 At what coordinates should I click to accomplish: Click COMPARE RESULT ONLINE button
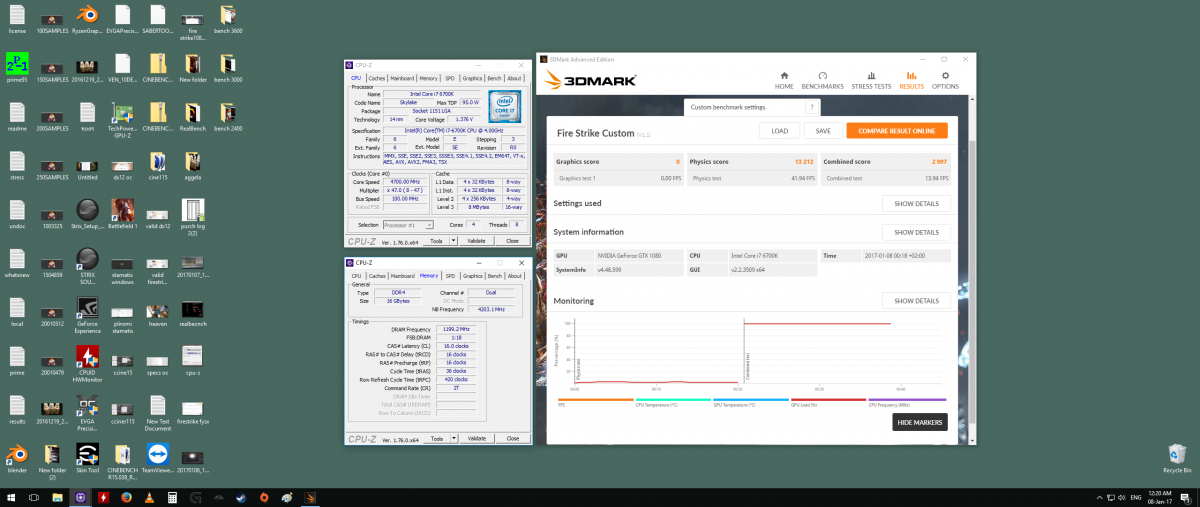click(897, 131)
